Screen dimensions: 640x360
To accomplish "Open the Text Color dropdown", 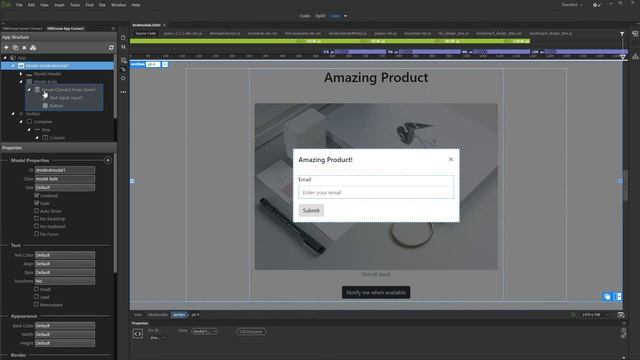I will click(x=65, y=255).
